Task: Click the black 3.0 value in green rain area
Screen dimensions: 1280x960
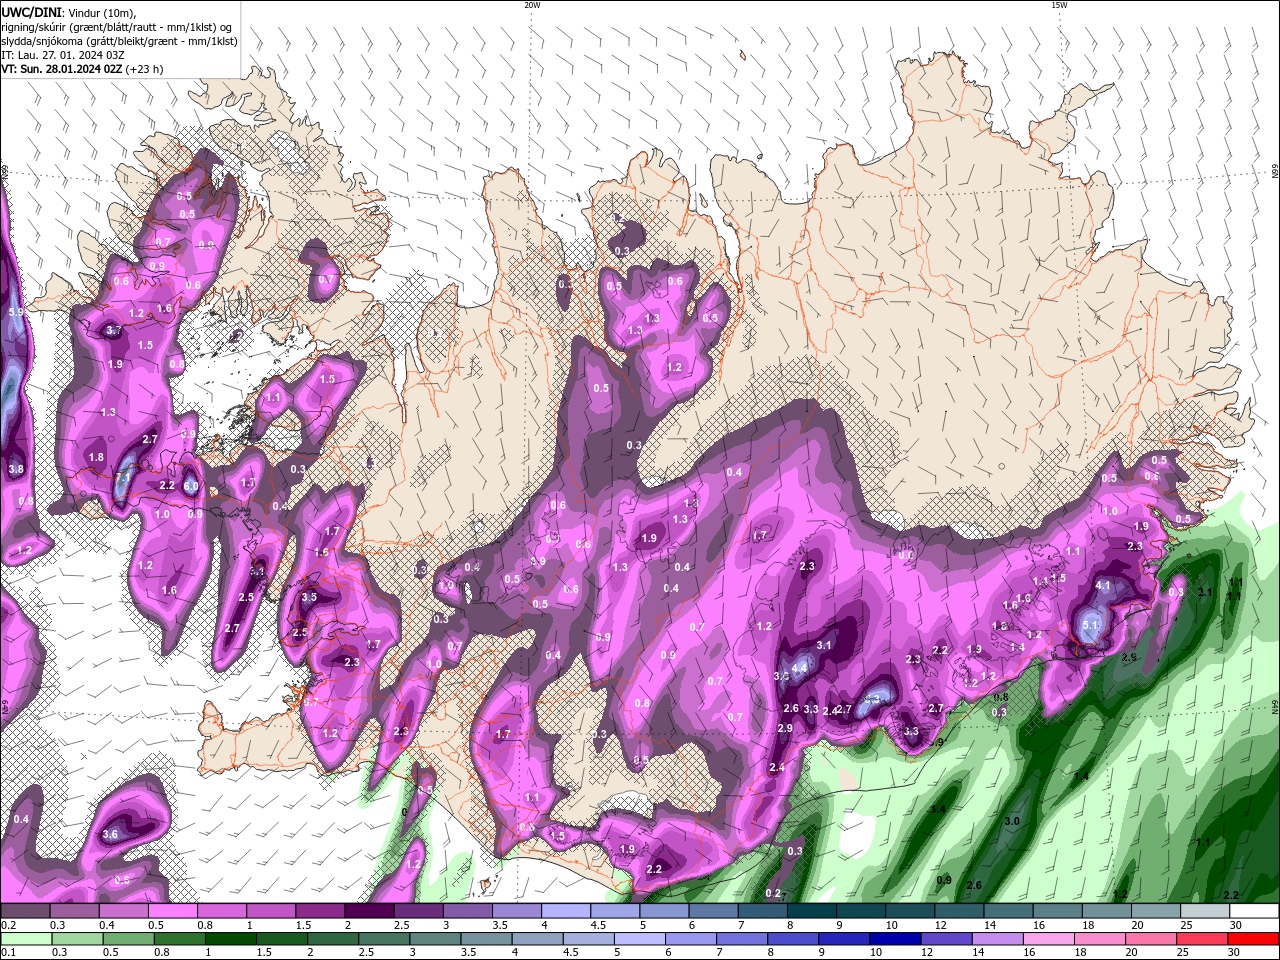Action: (x=1012, y=821)
